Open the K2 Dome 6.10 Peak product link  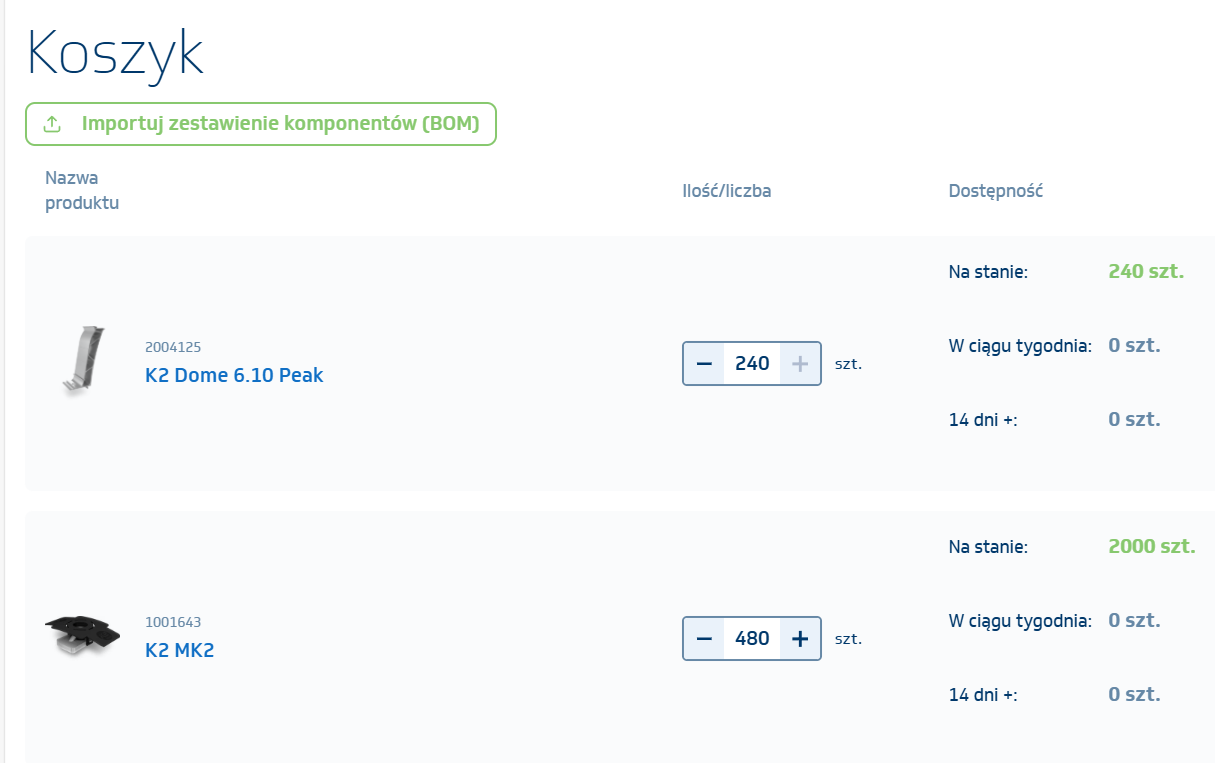tap(234, 376)
